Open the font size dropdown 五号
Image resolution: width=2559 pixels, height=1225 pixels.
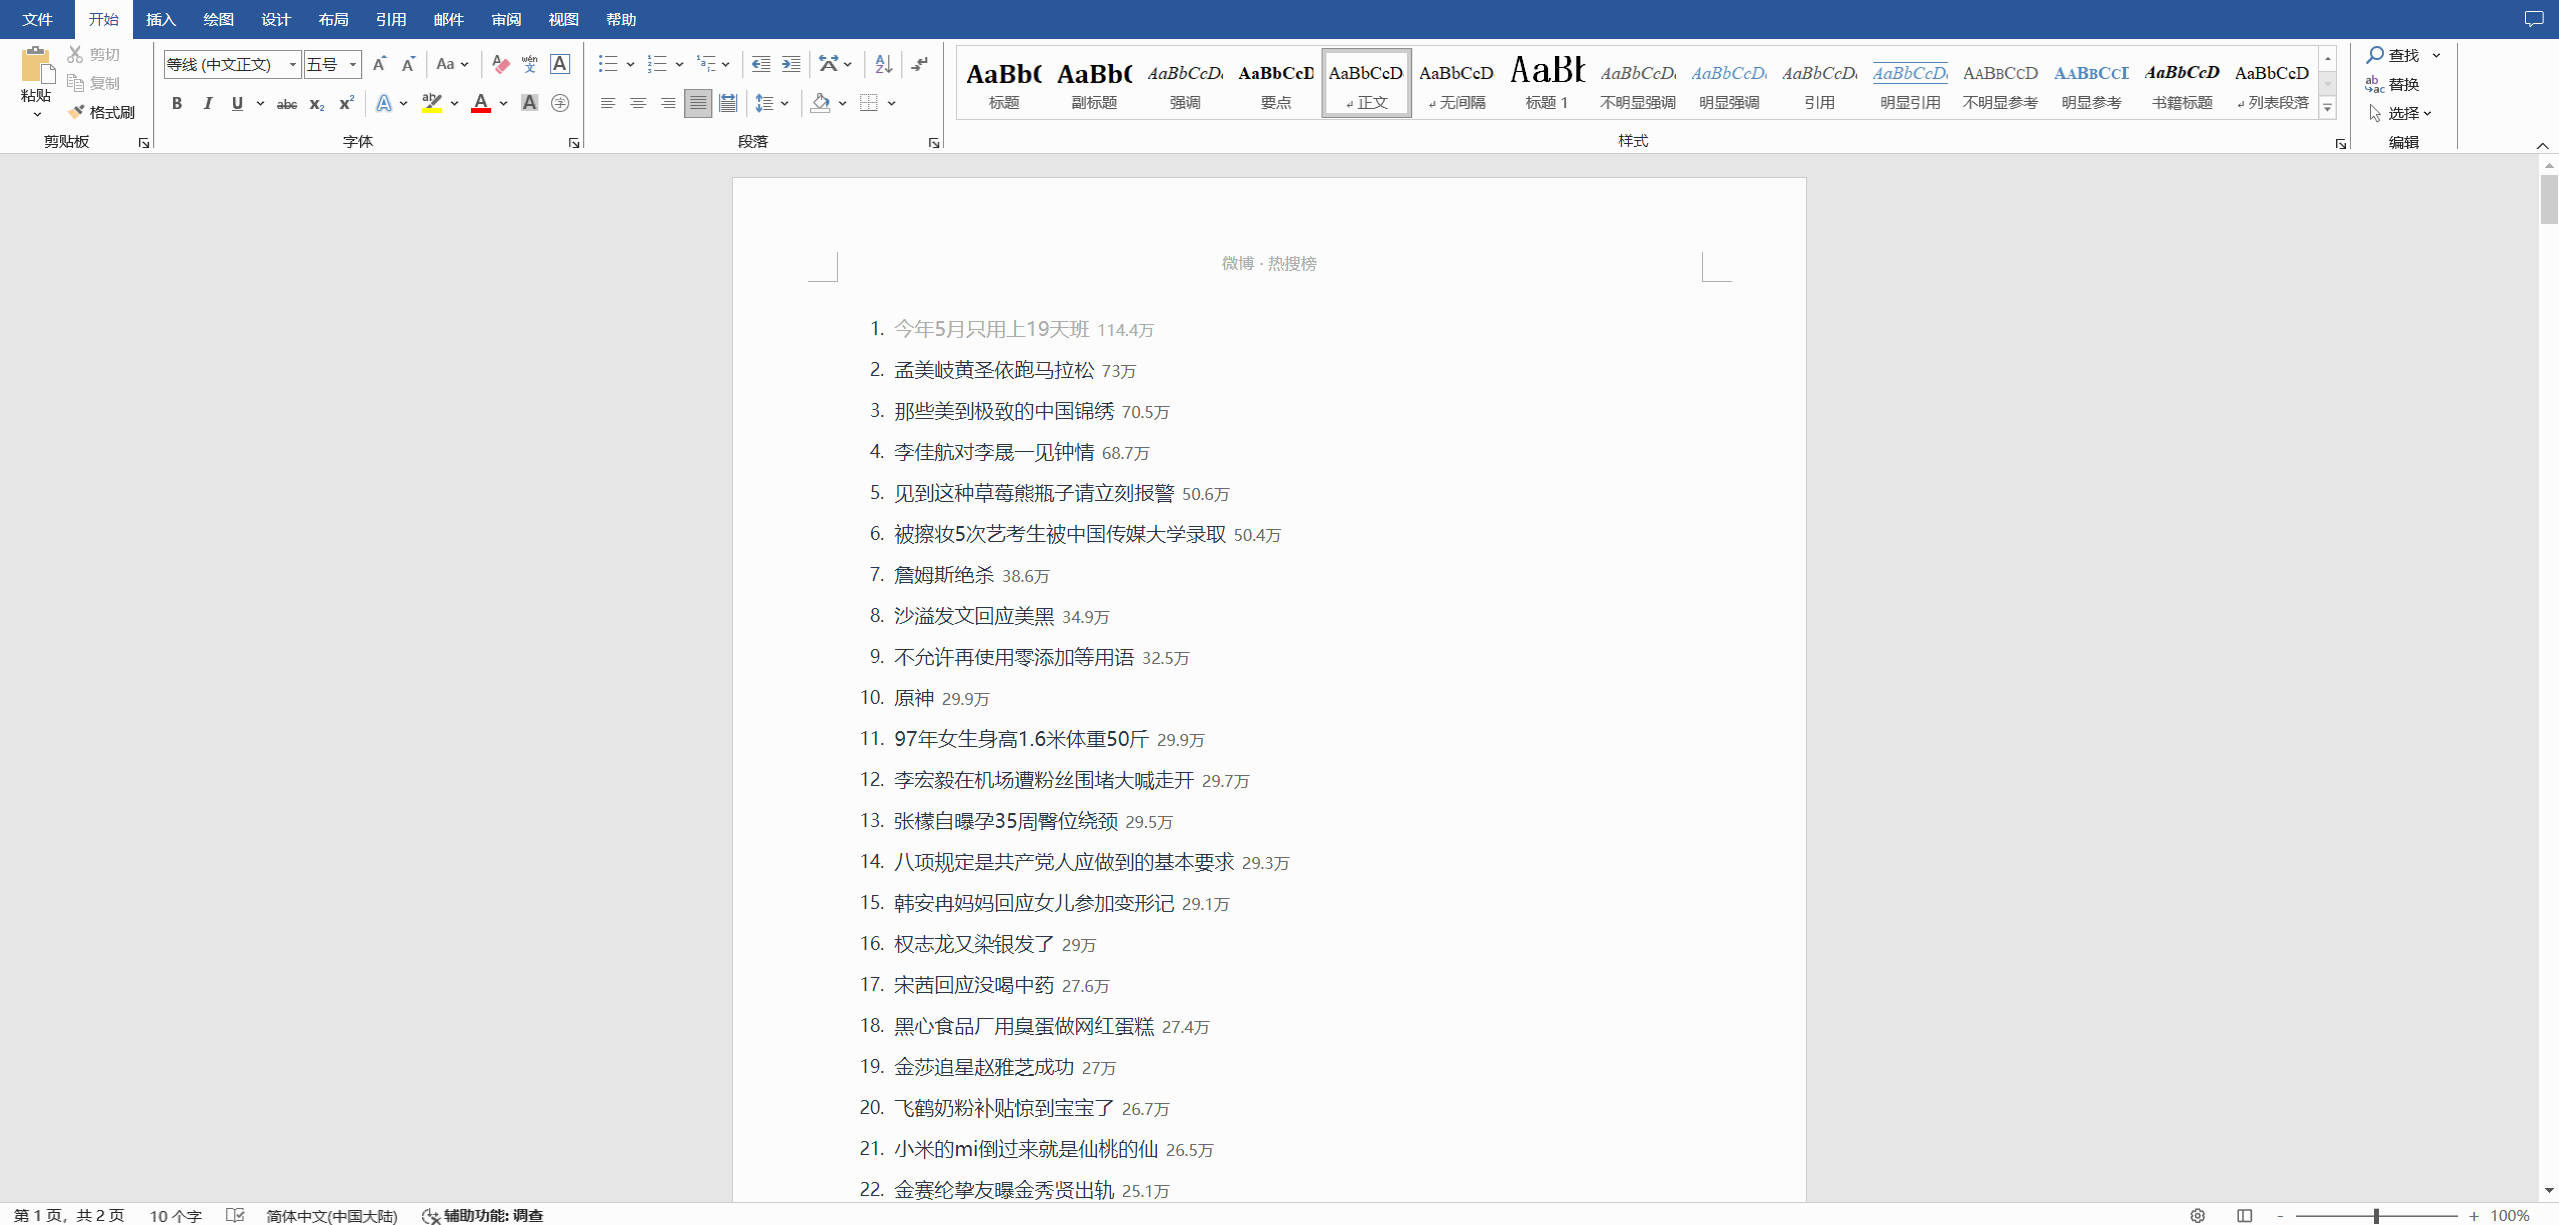point(353,64)
